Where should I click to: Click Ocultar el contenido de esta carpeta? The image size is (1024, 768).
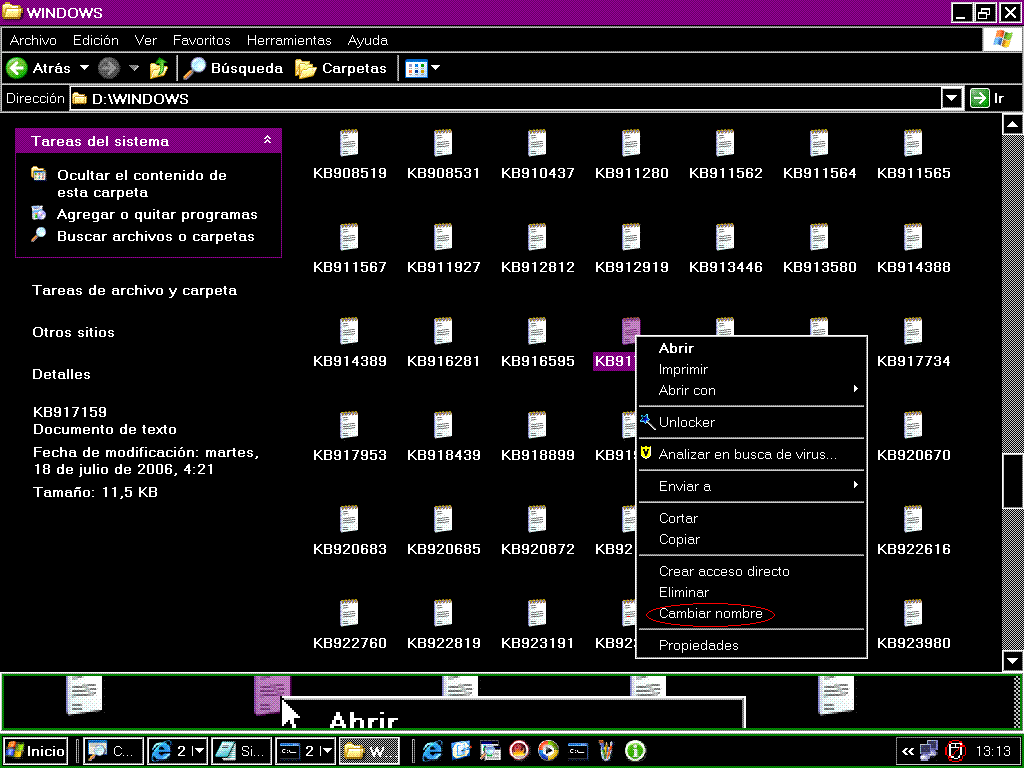tap(142, 184)
